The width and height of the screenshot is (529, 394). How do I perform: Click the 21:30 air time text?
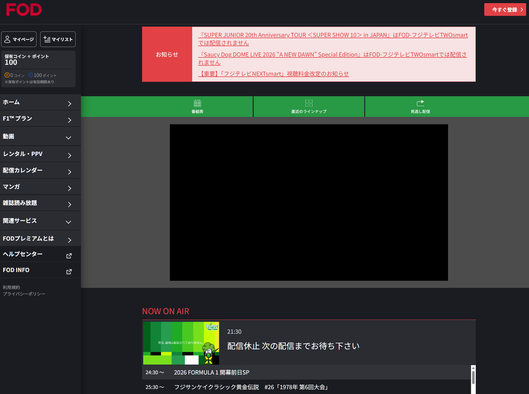tap(234, 332)
